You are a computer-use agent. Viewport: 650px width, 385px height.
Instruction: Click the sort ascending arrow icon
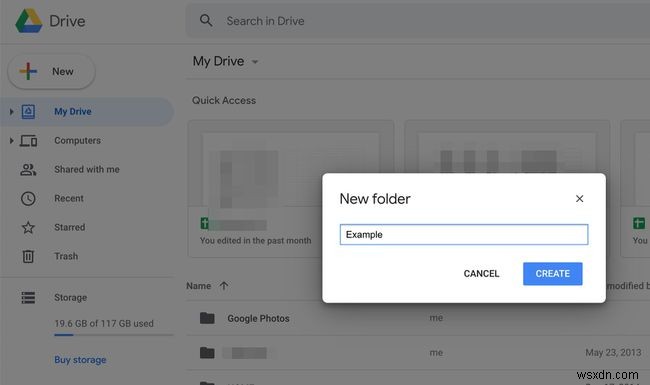[x=224, y=286]
